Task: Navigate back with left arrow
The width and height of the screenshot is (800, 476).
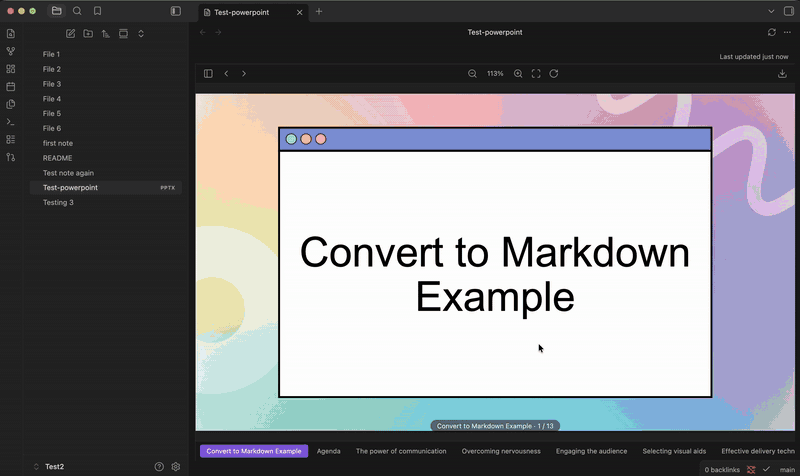Action: (203, 32)
